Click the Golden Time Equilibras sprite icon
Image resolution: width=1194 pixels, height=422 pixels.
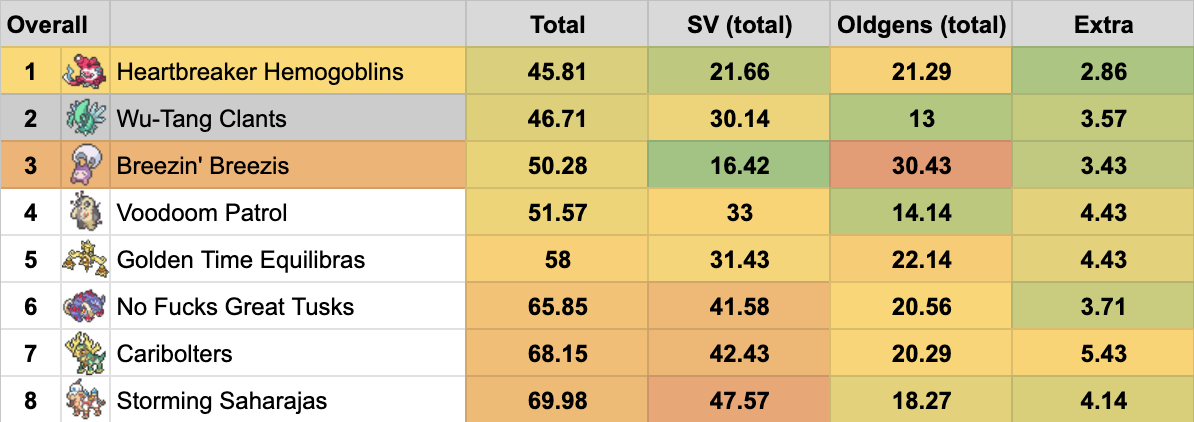click(x=85, y=259)
